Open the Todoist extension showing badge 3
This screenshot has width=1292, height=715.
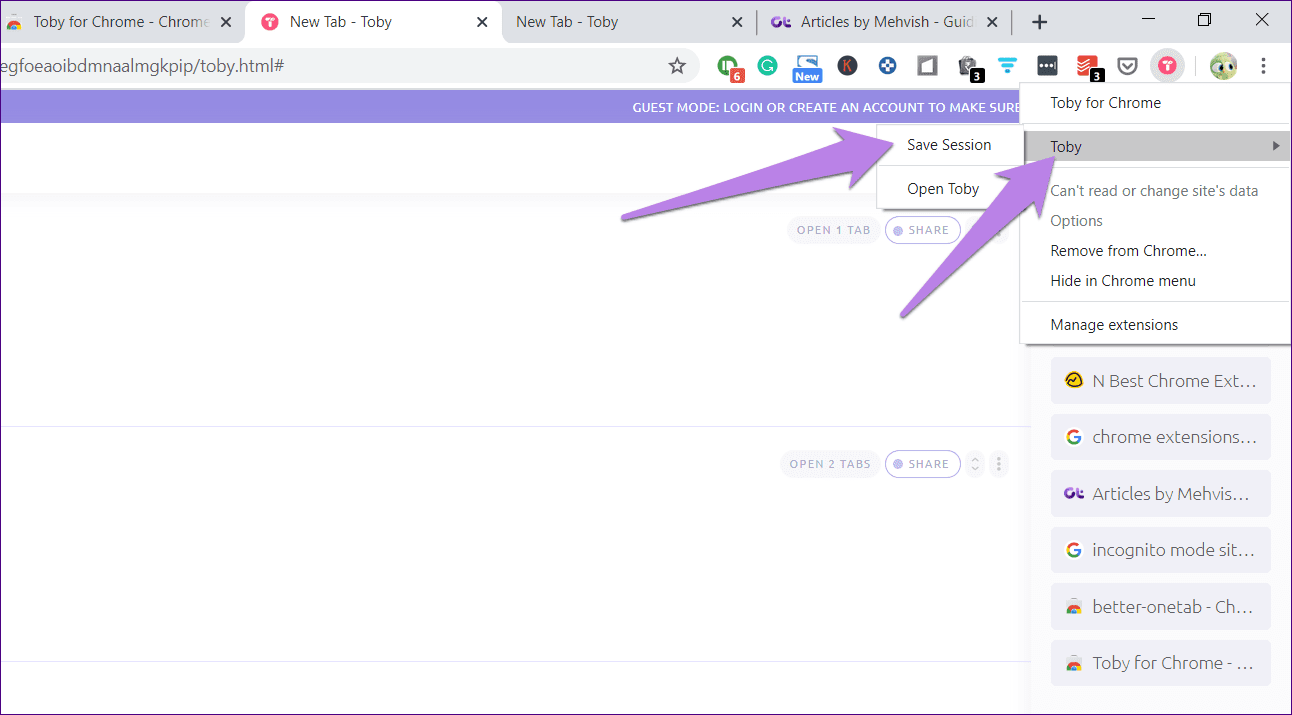1087,65
